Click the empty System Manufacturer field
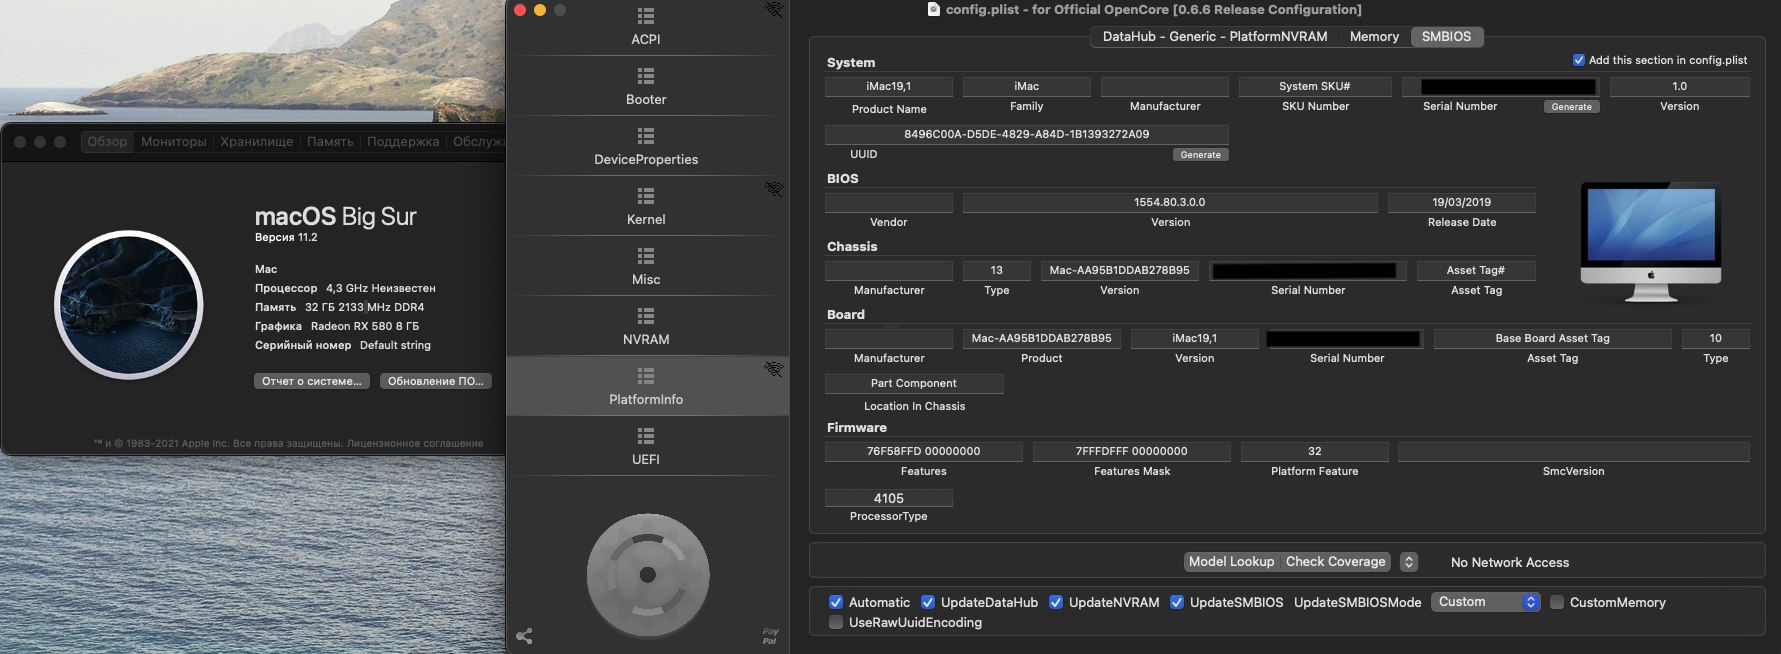The height and width of the screenshot is (654, 1781). point(1164,86)
